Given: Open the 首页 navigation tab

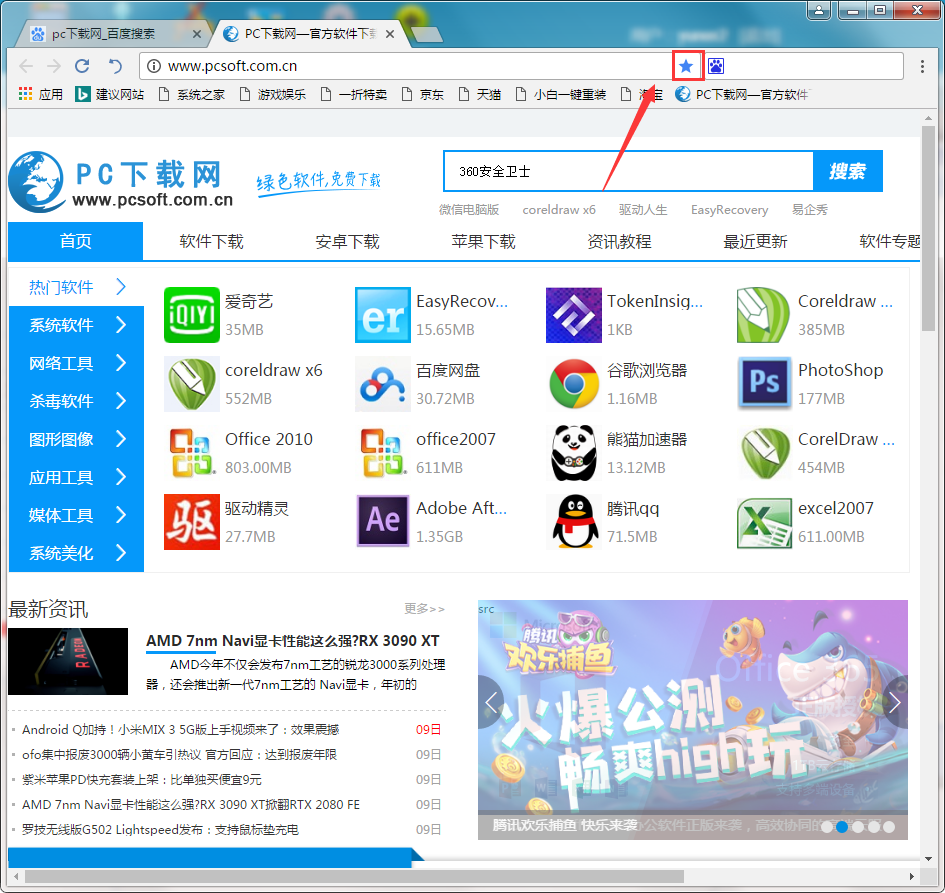Looking at the screenshot, I should pos(75,241).
